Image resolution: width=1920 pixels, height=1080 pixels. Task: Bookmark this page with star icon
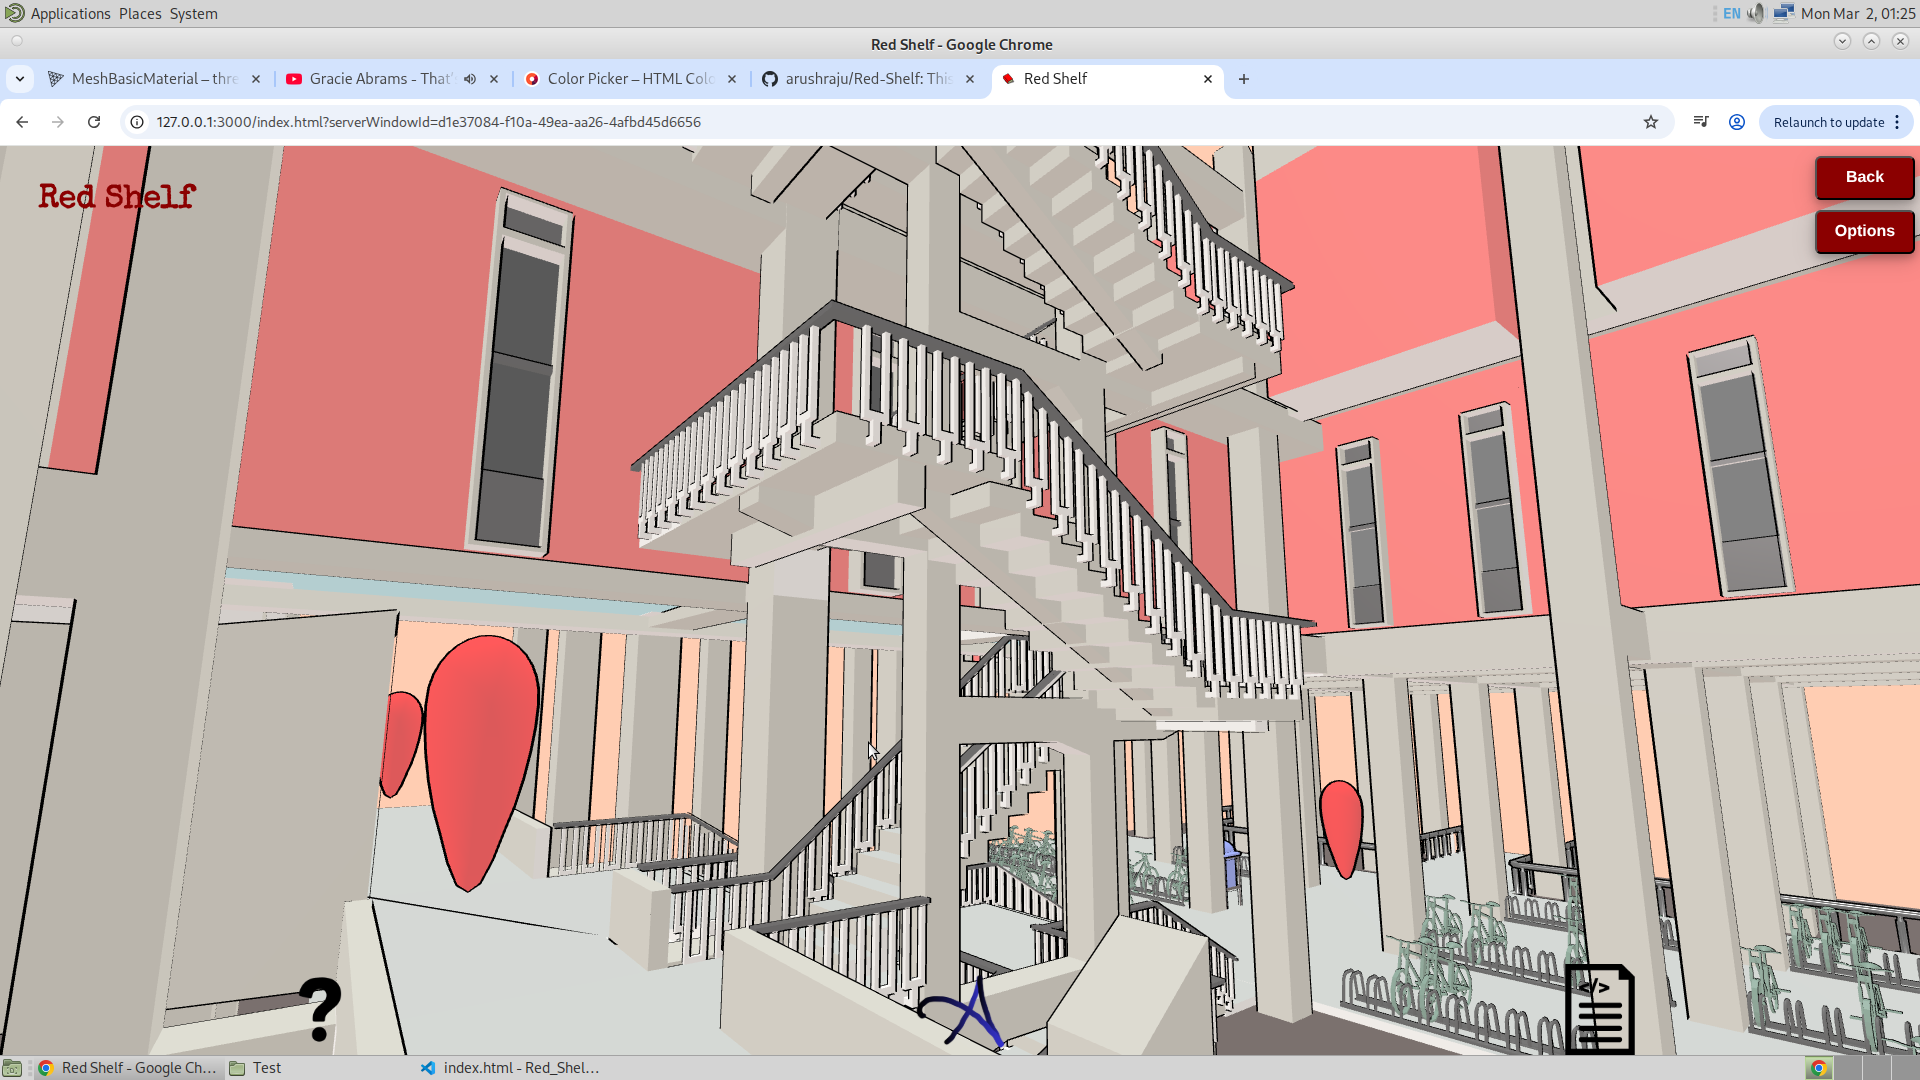pyautogui.click(x=1651, y=122)
